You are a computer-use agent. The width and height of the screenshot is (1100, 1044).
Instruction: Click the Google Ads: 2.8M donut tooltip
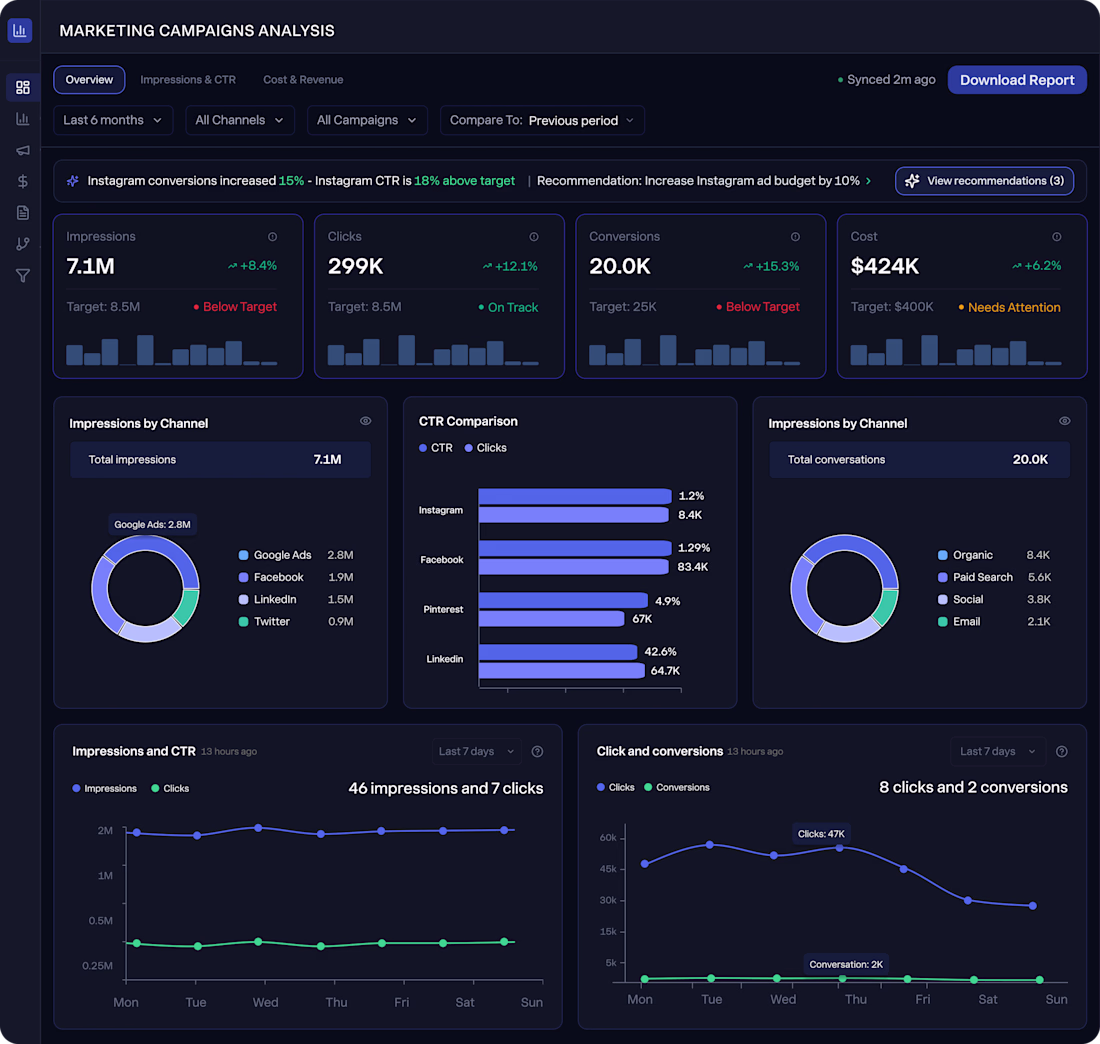pyautogui.click(x=152, y=525)
